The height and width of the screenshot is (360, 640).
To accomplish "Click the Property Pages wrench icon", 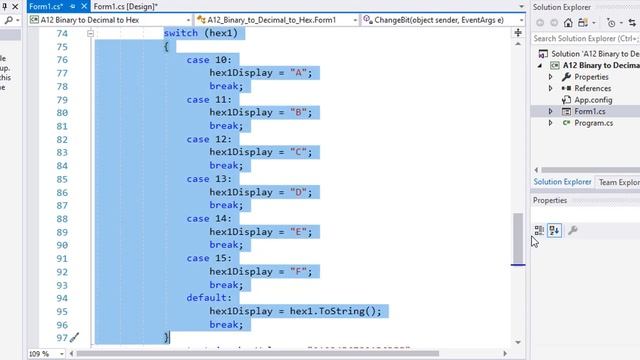I will (573, 231).
